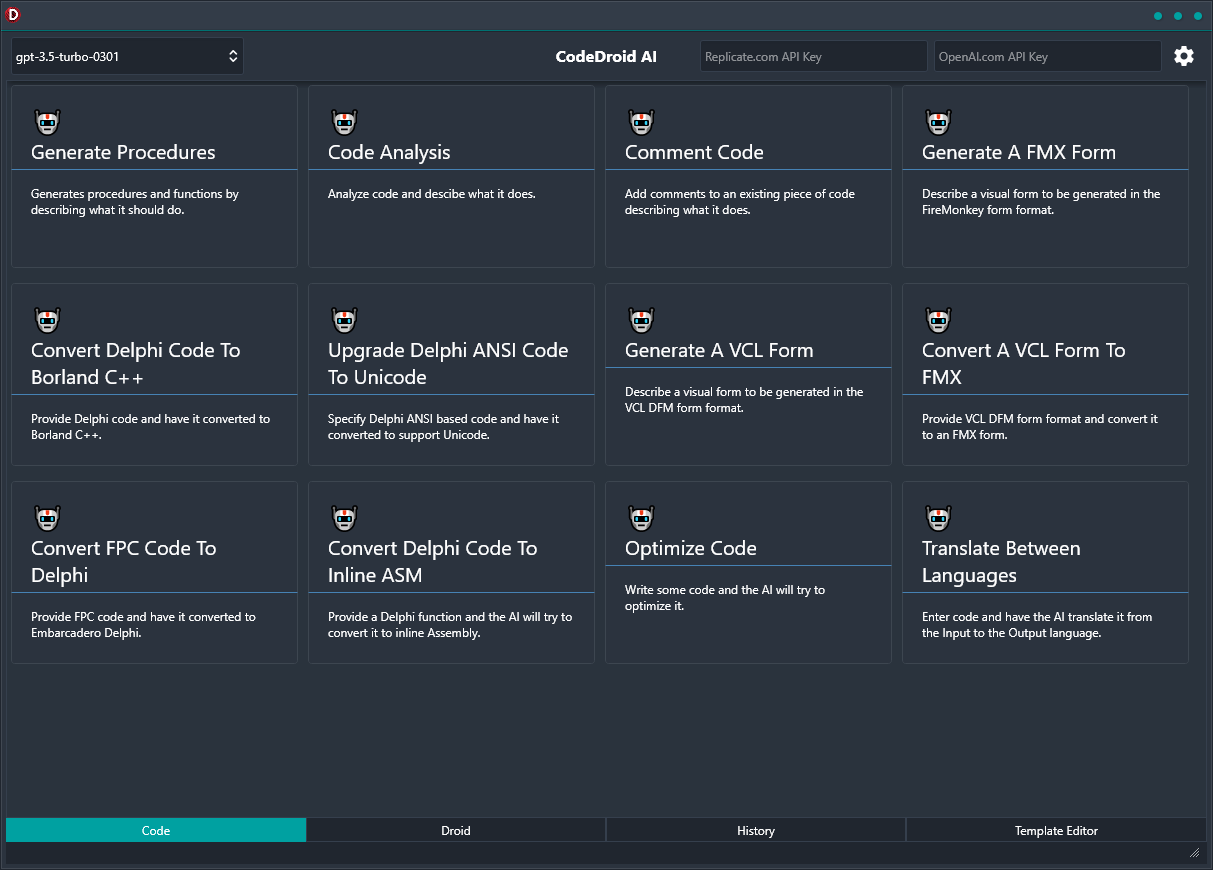Open the Convert A VCL Form To FMX tool

1045,375
